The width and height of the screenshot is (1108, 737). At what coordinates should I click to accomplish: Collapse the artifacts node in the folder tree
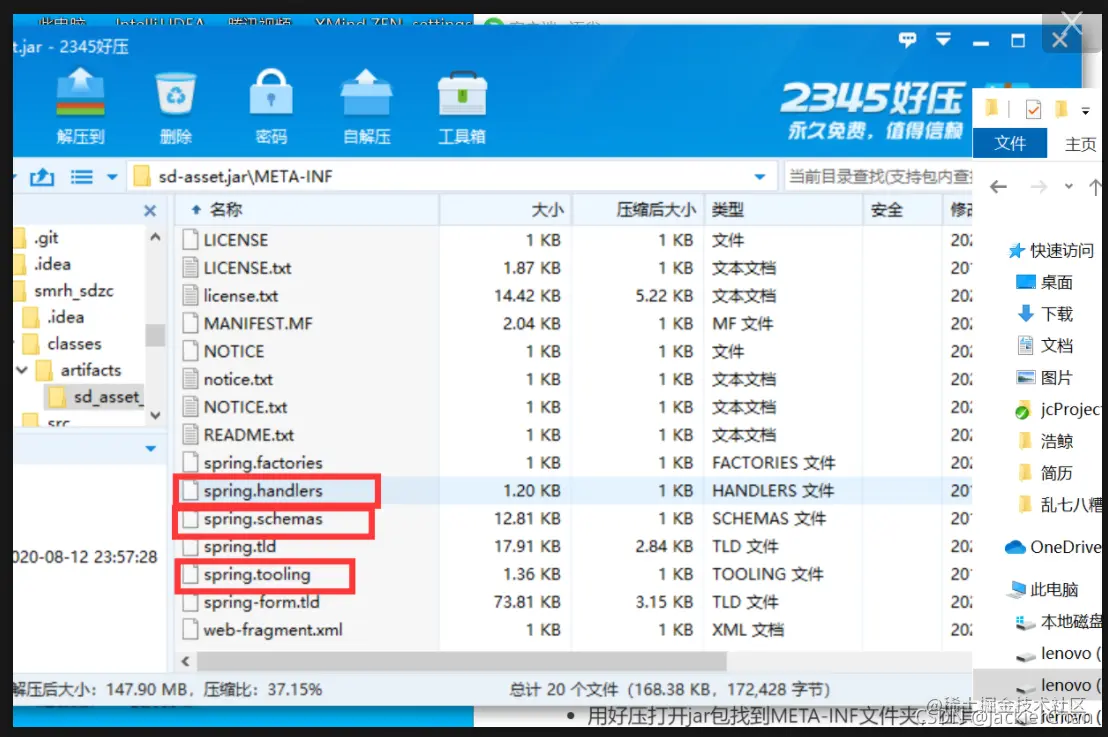[22, 370]
